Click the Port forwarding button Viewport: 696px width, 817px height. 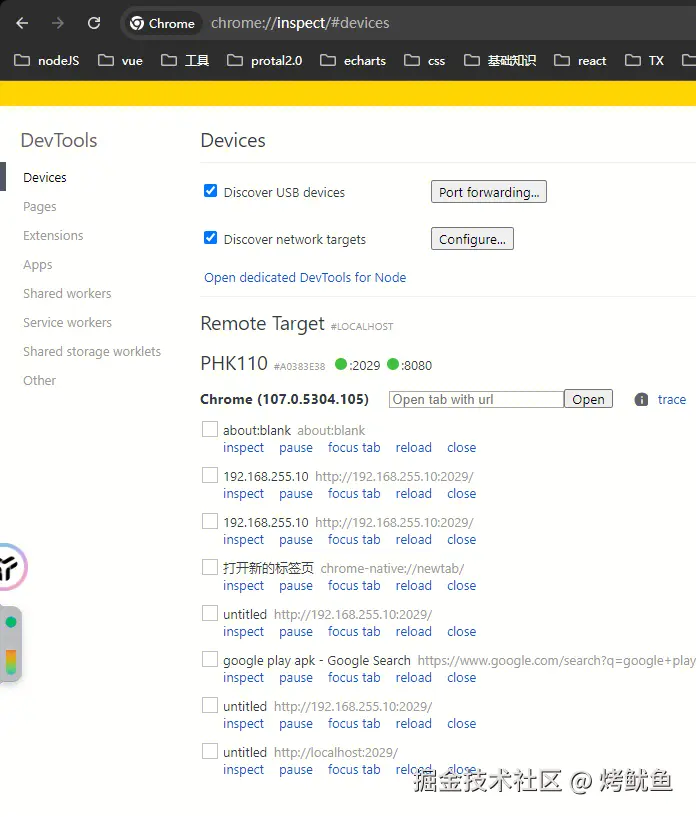tap(489, 192)
